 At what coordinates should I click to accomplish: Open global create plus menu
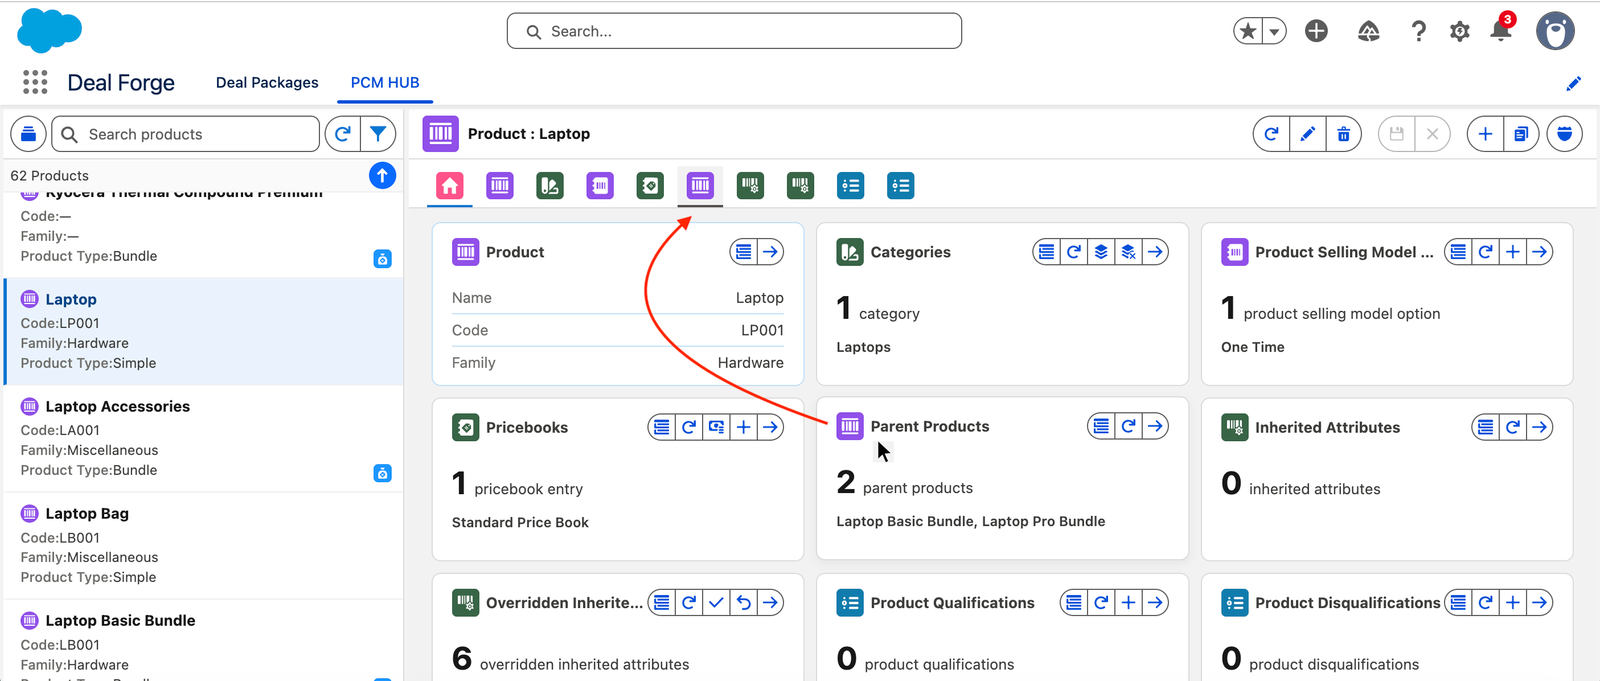(x=1316, y=31)
